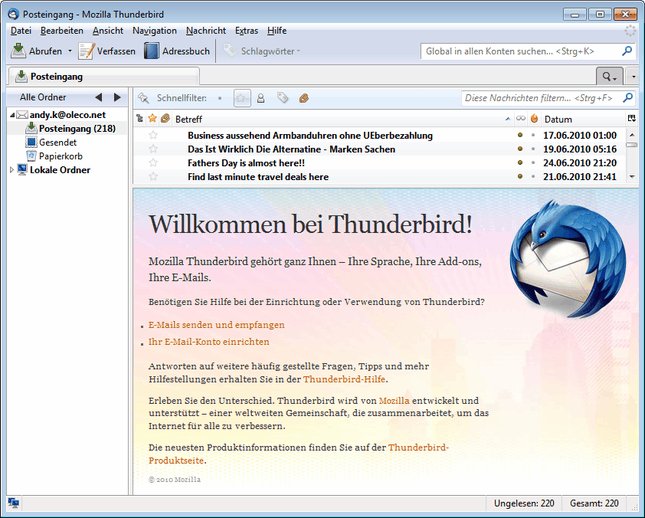Open the Navigation menu

tap(154, 31)
